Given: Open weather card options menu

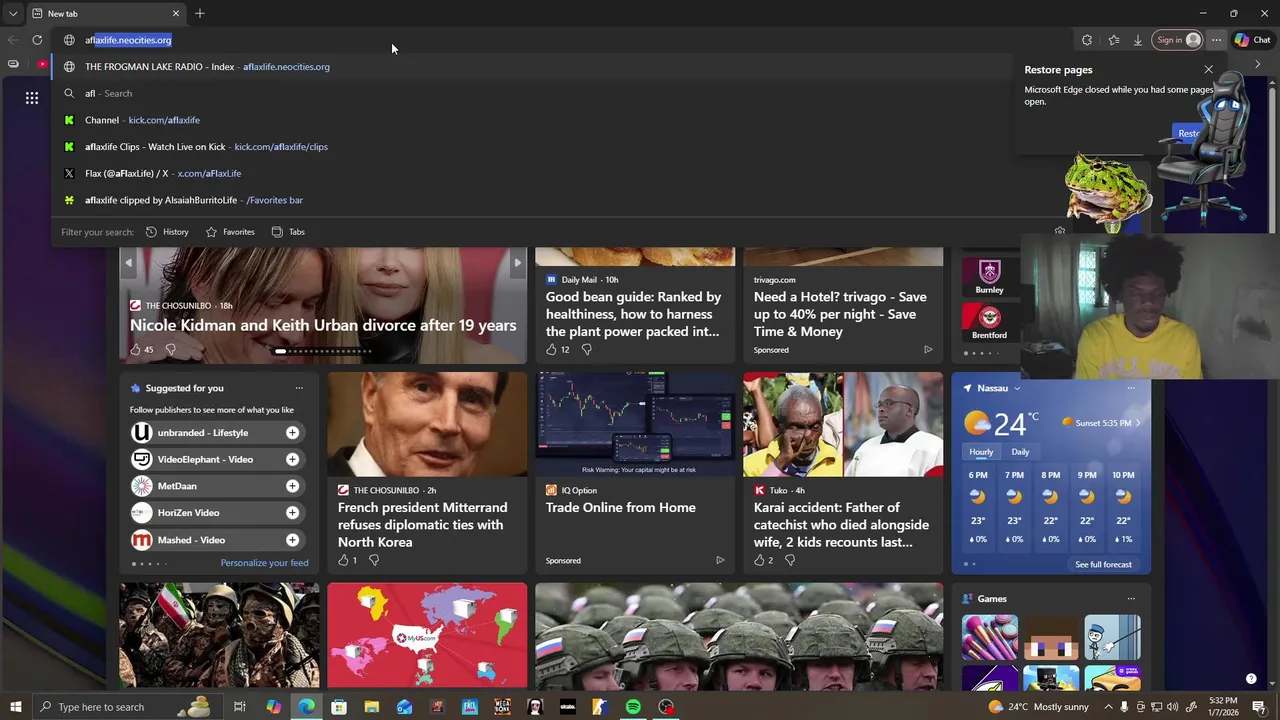Looking at the screenshot, I should 1131,388.
